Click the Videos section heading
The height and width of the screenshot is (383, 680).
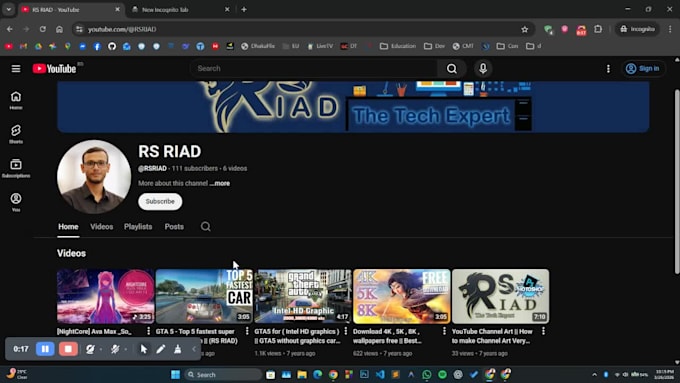[x=71, y=253]
